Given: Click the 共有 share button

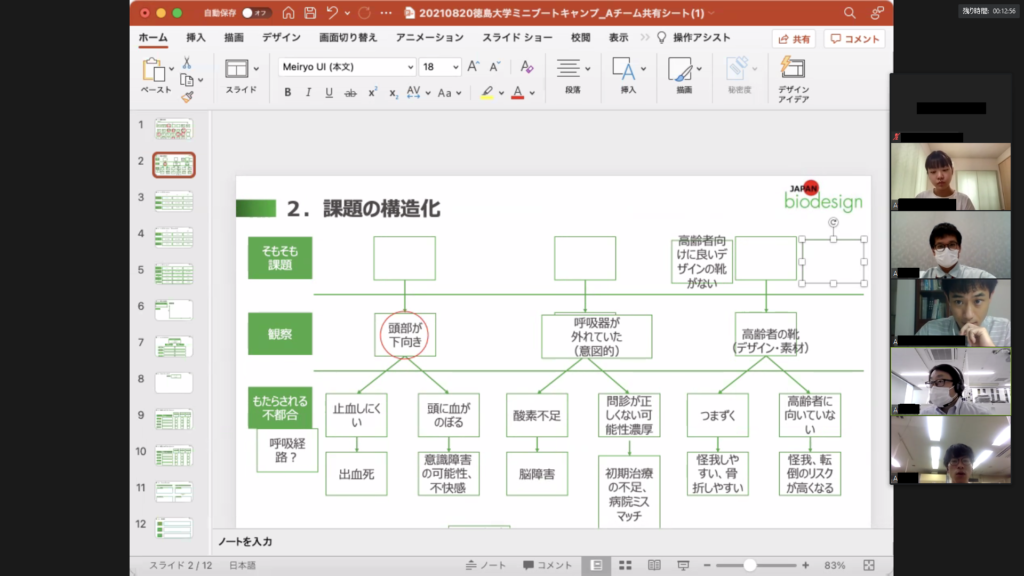Looking at the screenshot, I should 794,39.
